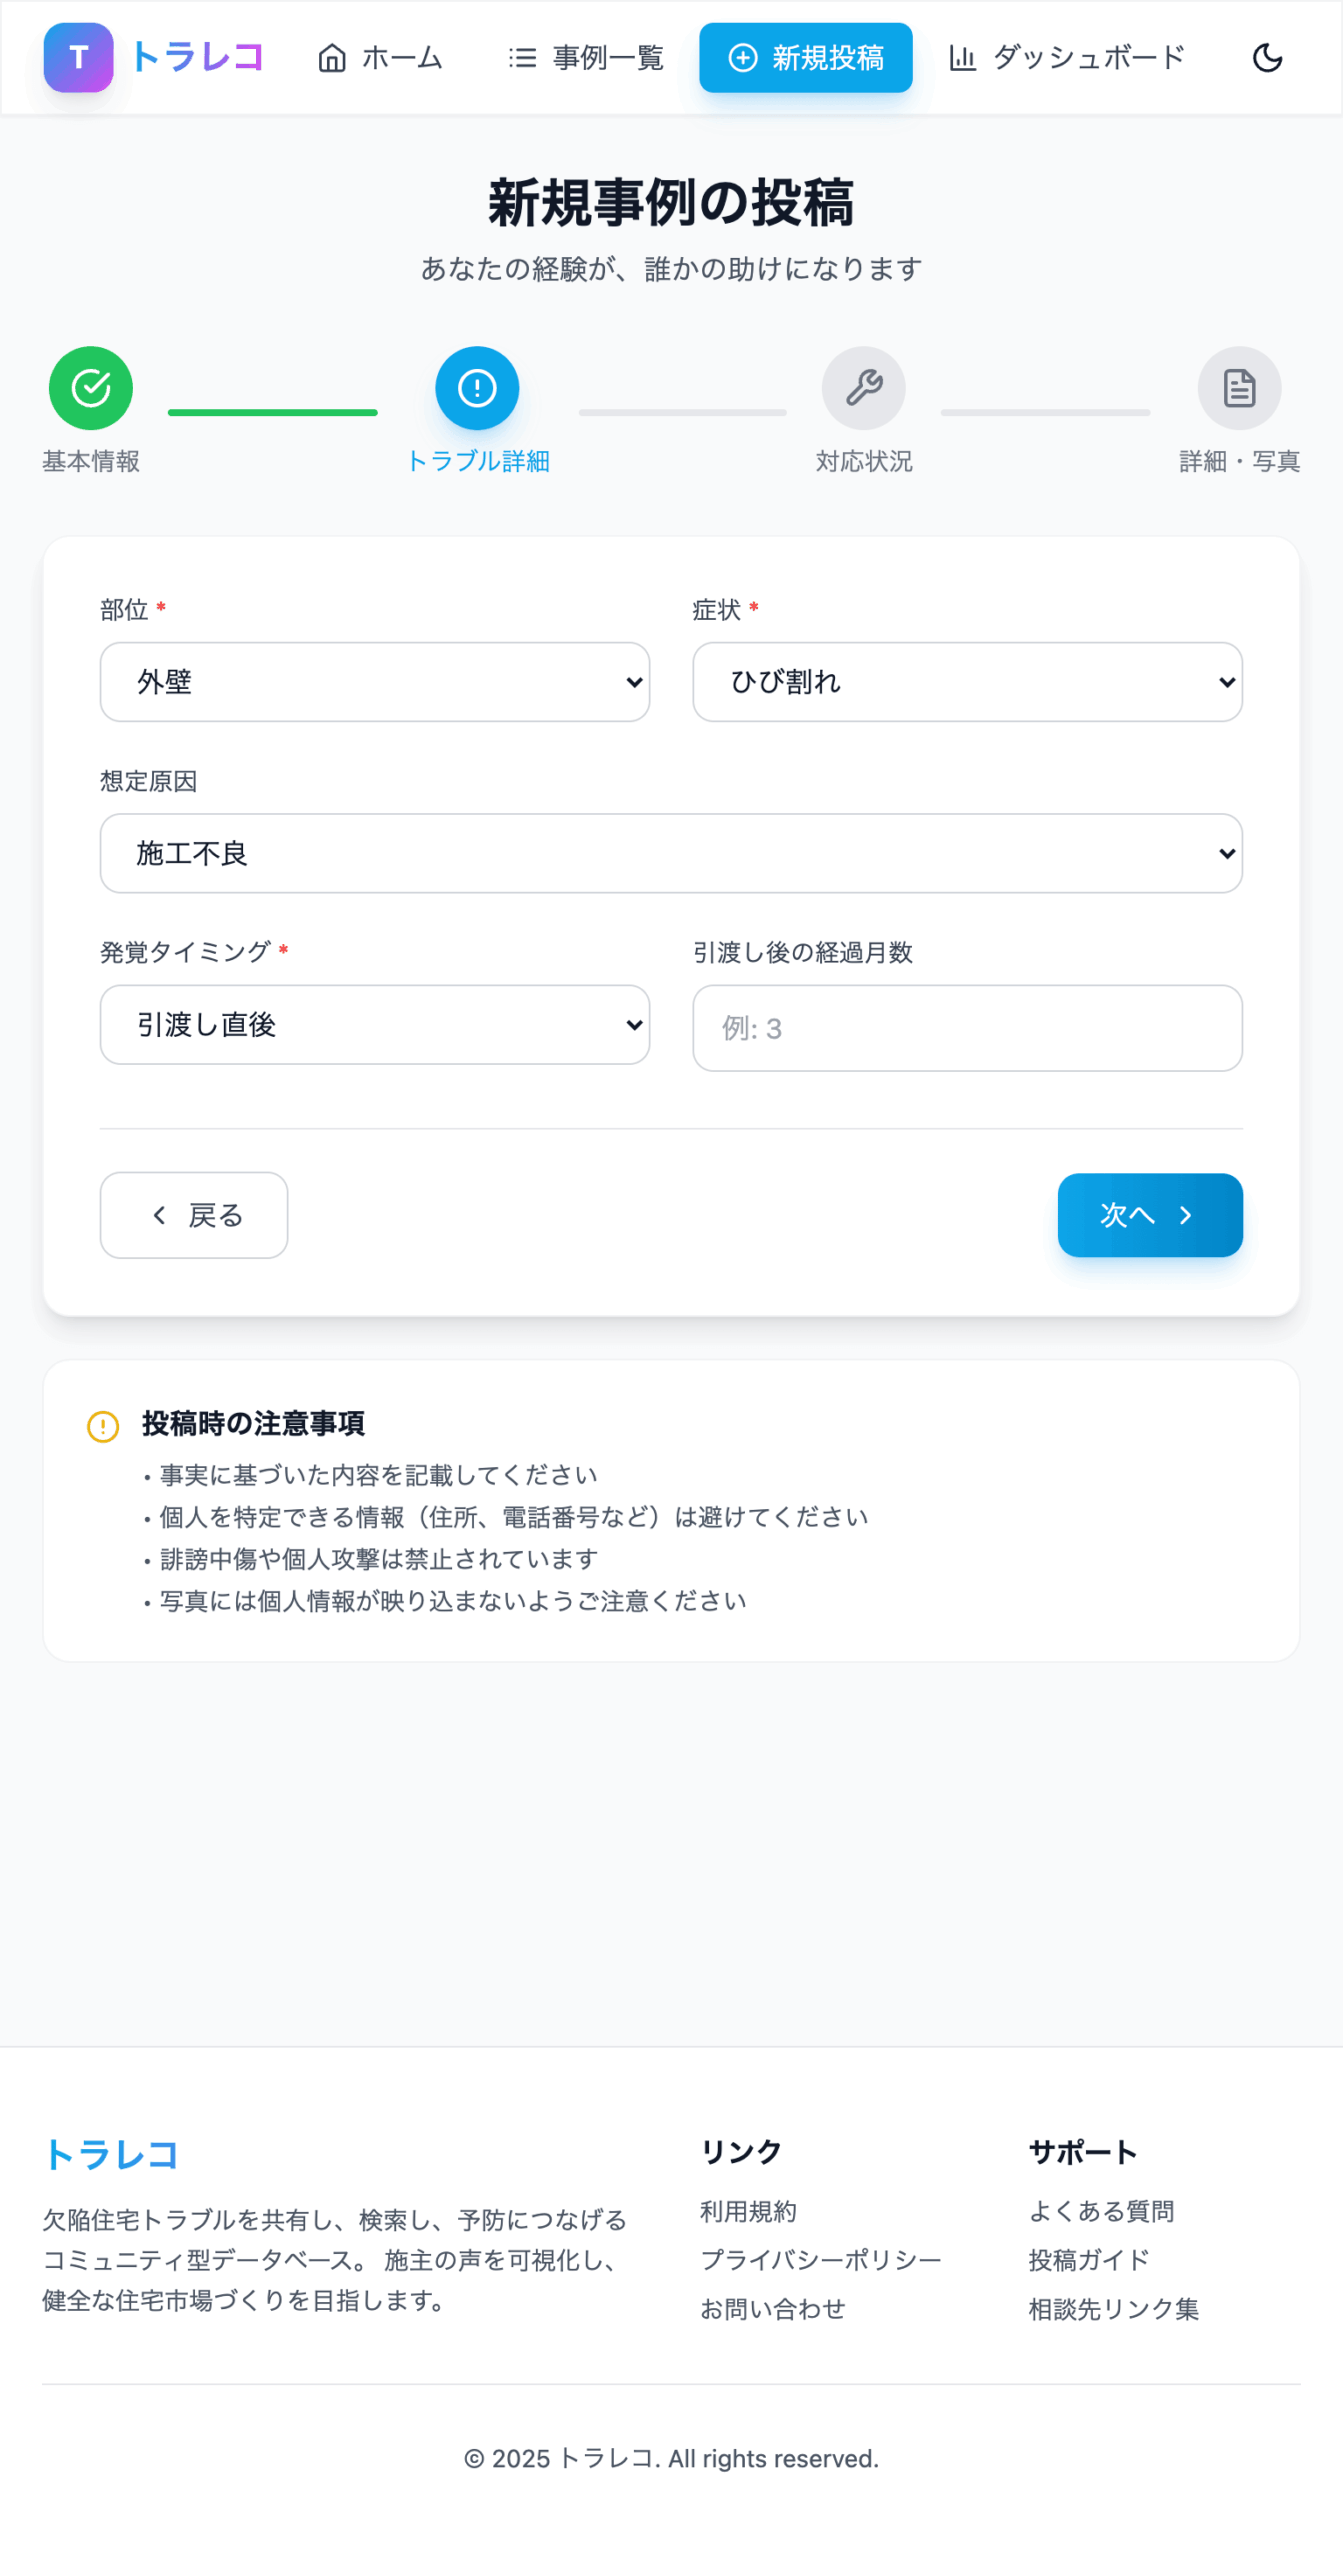
Task: Open 事例一覧 in the navigation bar
Action: point(586,58)
